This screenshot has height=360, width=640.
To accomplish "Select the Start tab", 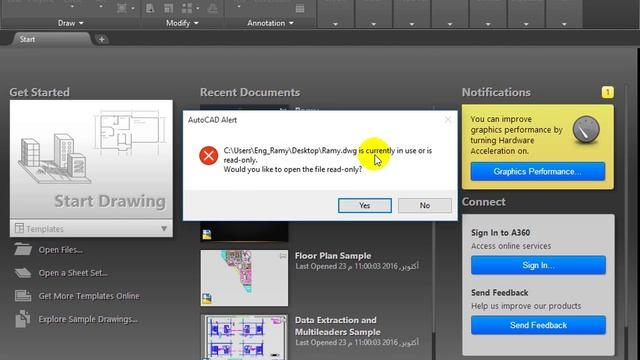I will tap(51, 39).
